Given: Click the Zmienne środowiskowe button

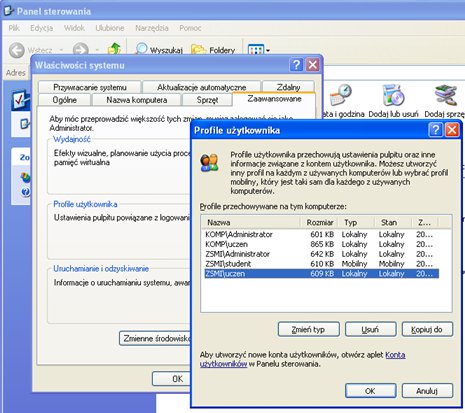Looking at the screenshot, I should point(155,338).
